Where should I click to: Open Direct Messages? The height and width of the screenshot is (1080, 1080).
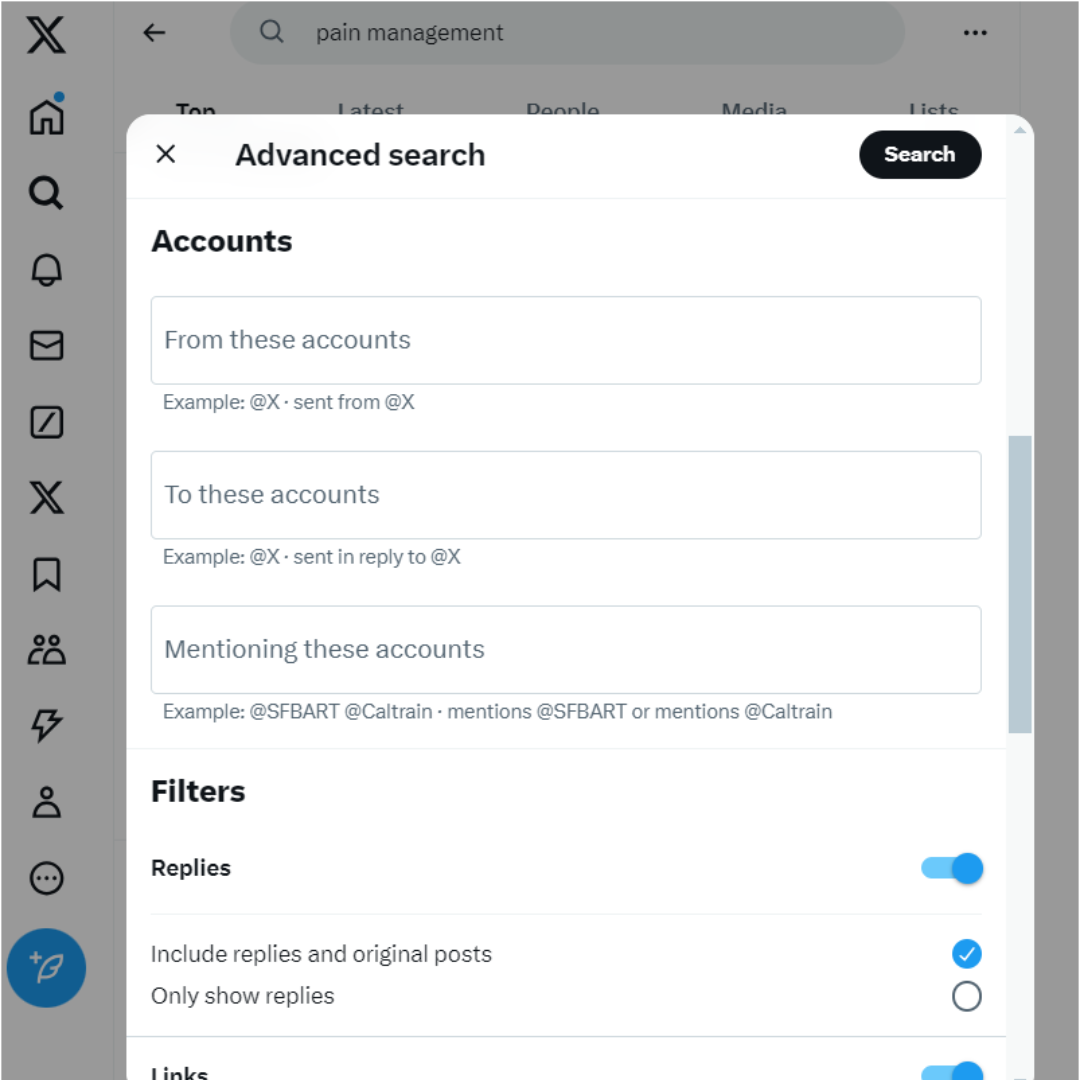point(46,347)
